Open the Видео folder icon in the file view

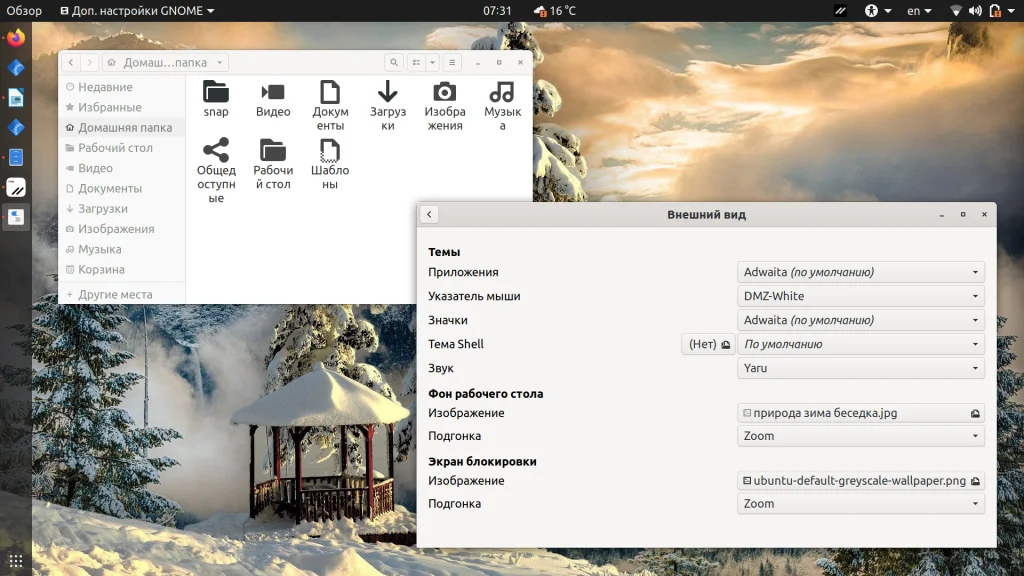pyautogui.click(x=273, y=93)
